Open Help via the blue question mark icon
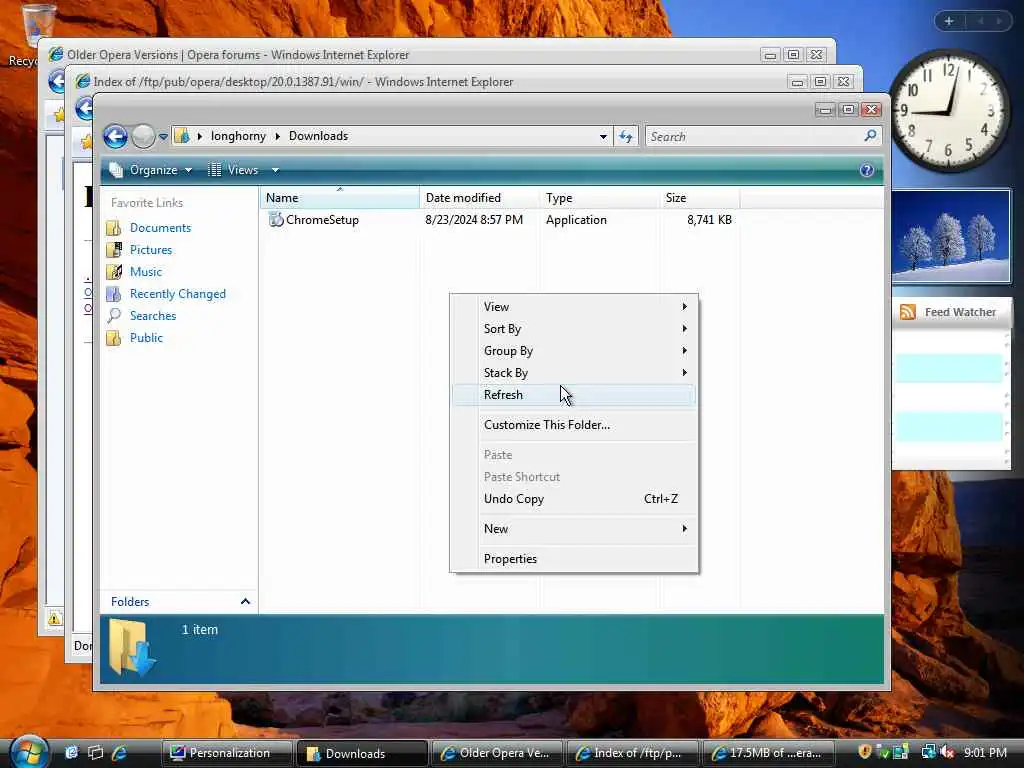This screenshot has width=1024, height=768. pos(867,170)
